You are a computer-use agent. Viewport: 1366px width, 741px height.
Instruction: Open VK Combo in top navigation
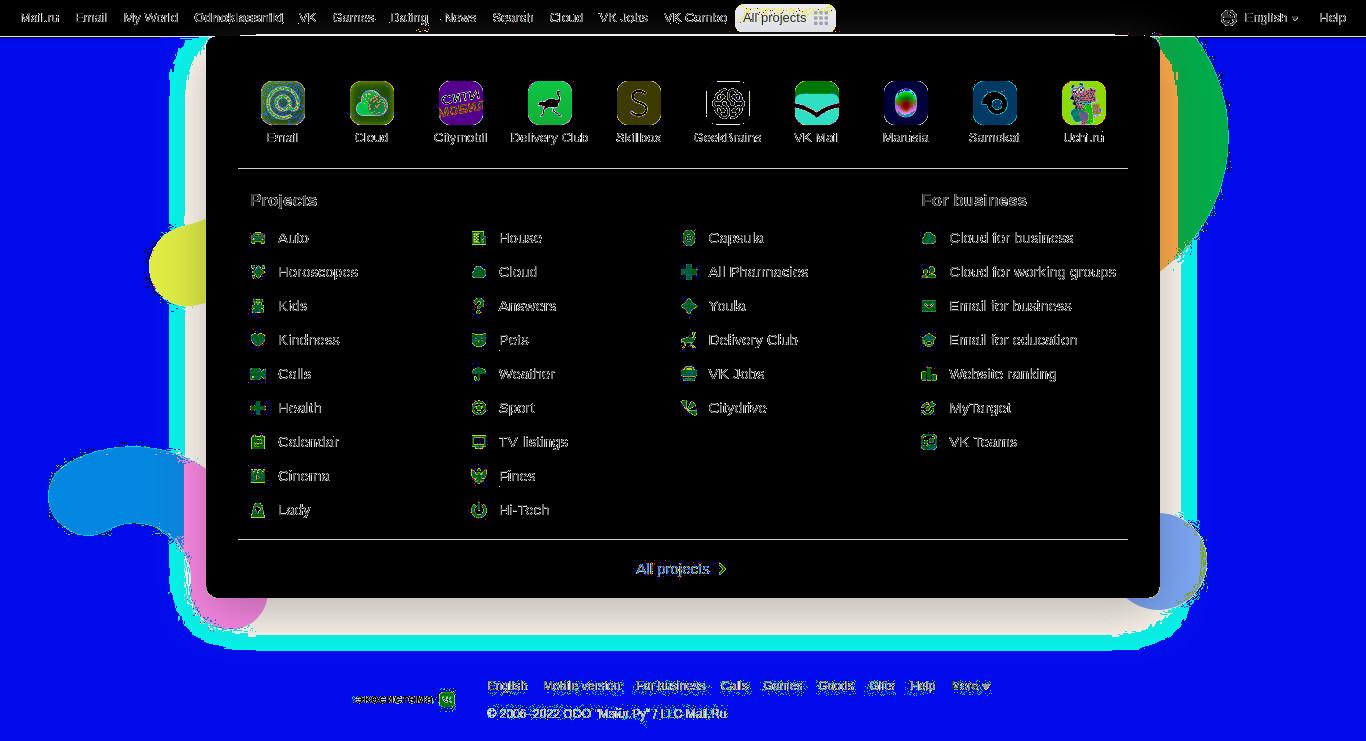[x=695, y=18]
